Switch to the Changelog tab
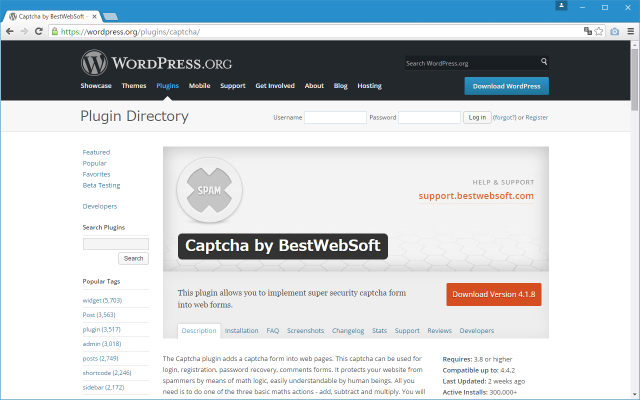640x400 pixels. (348, 331)
